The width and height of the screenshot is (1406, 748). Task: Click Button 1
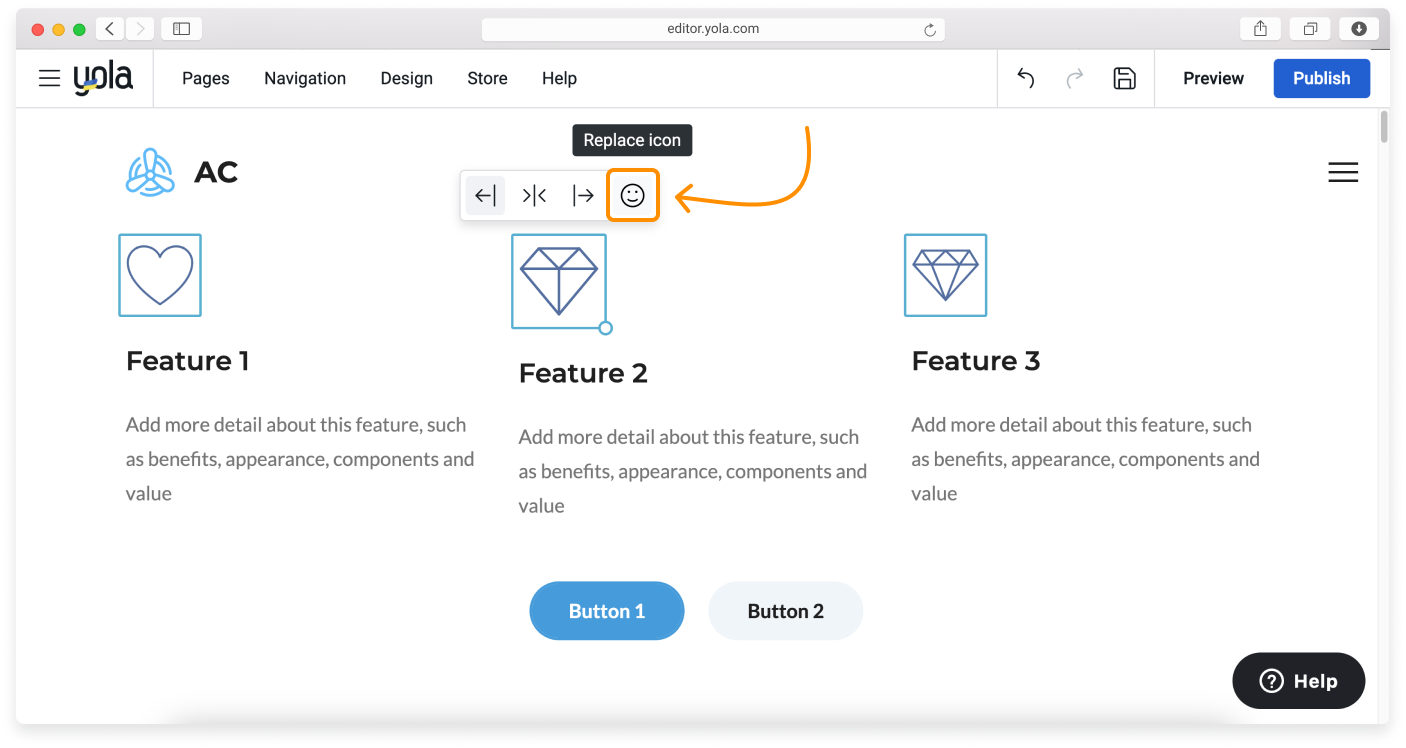(x=606, y=611)
